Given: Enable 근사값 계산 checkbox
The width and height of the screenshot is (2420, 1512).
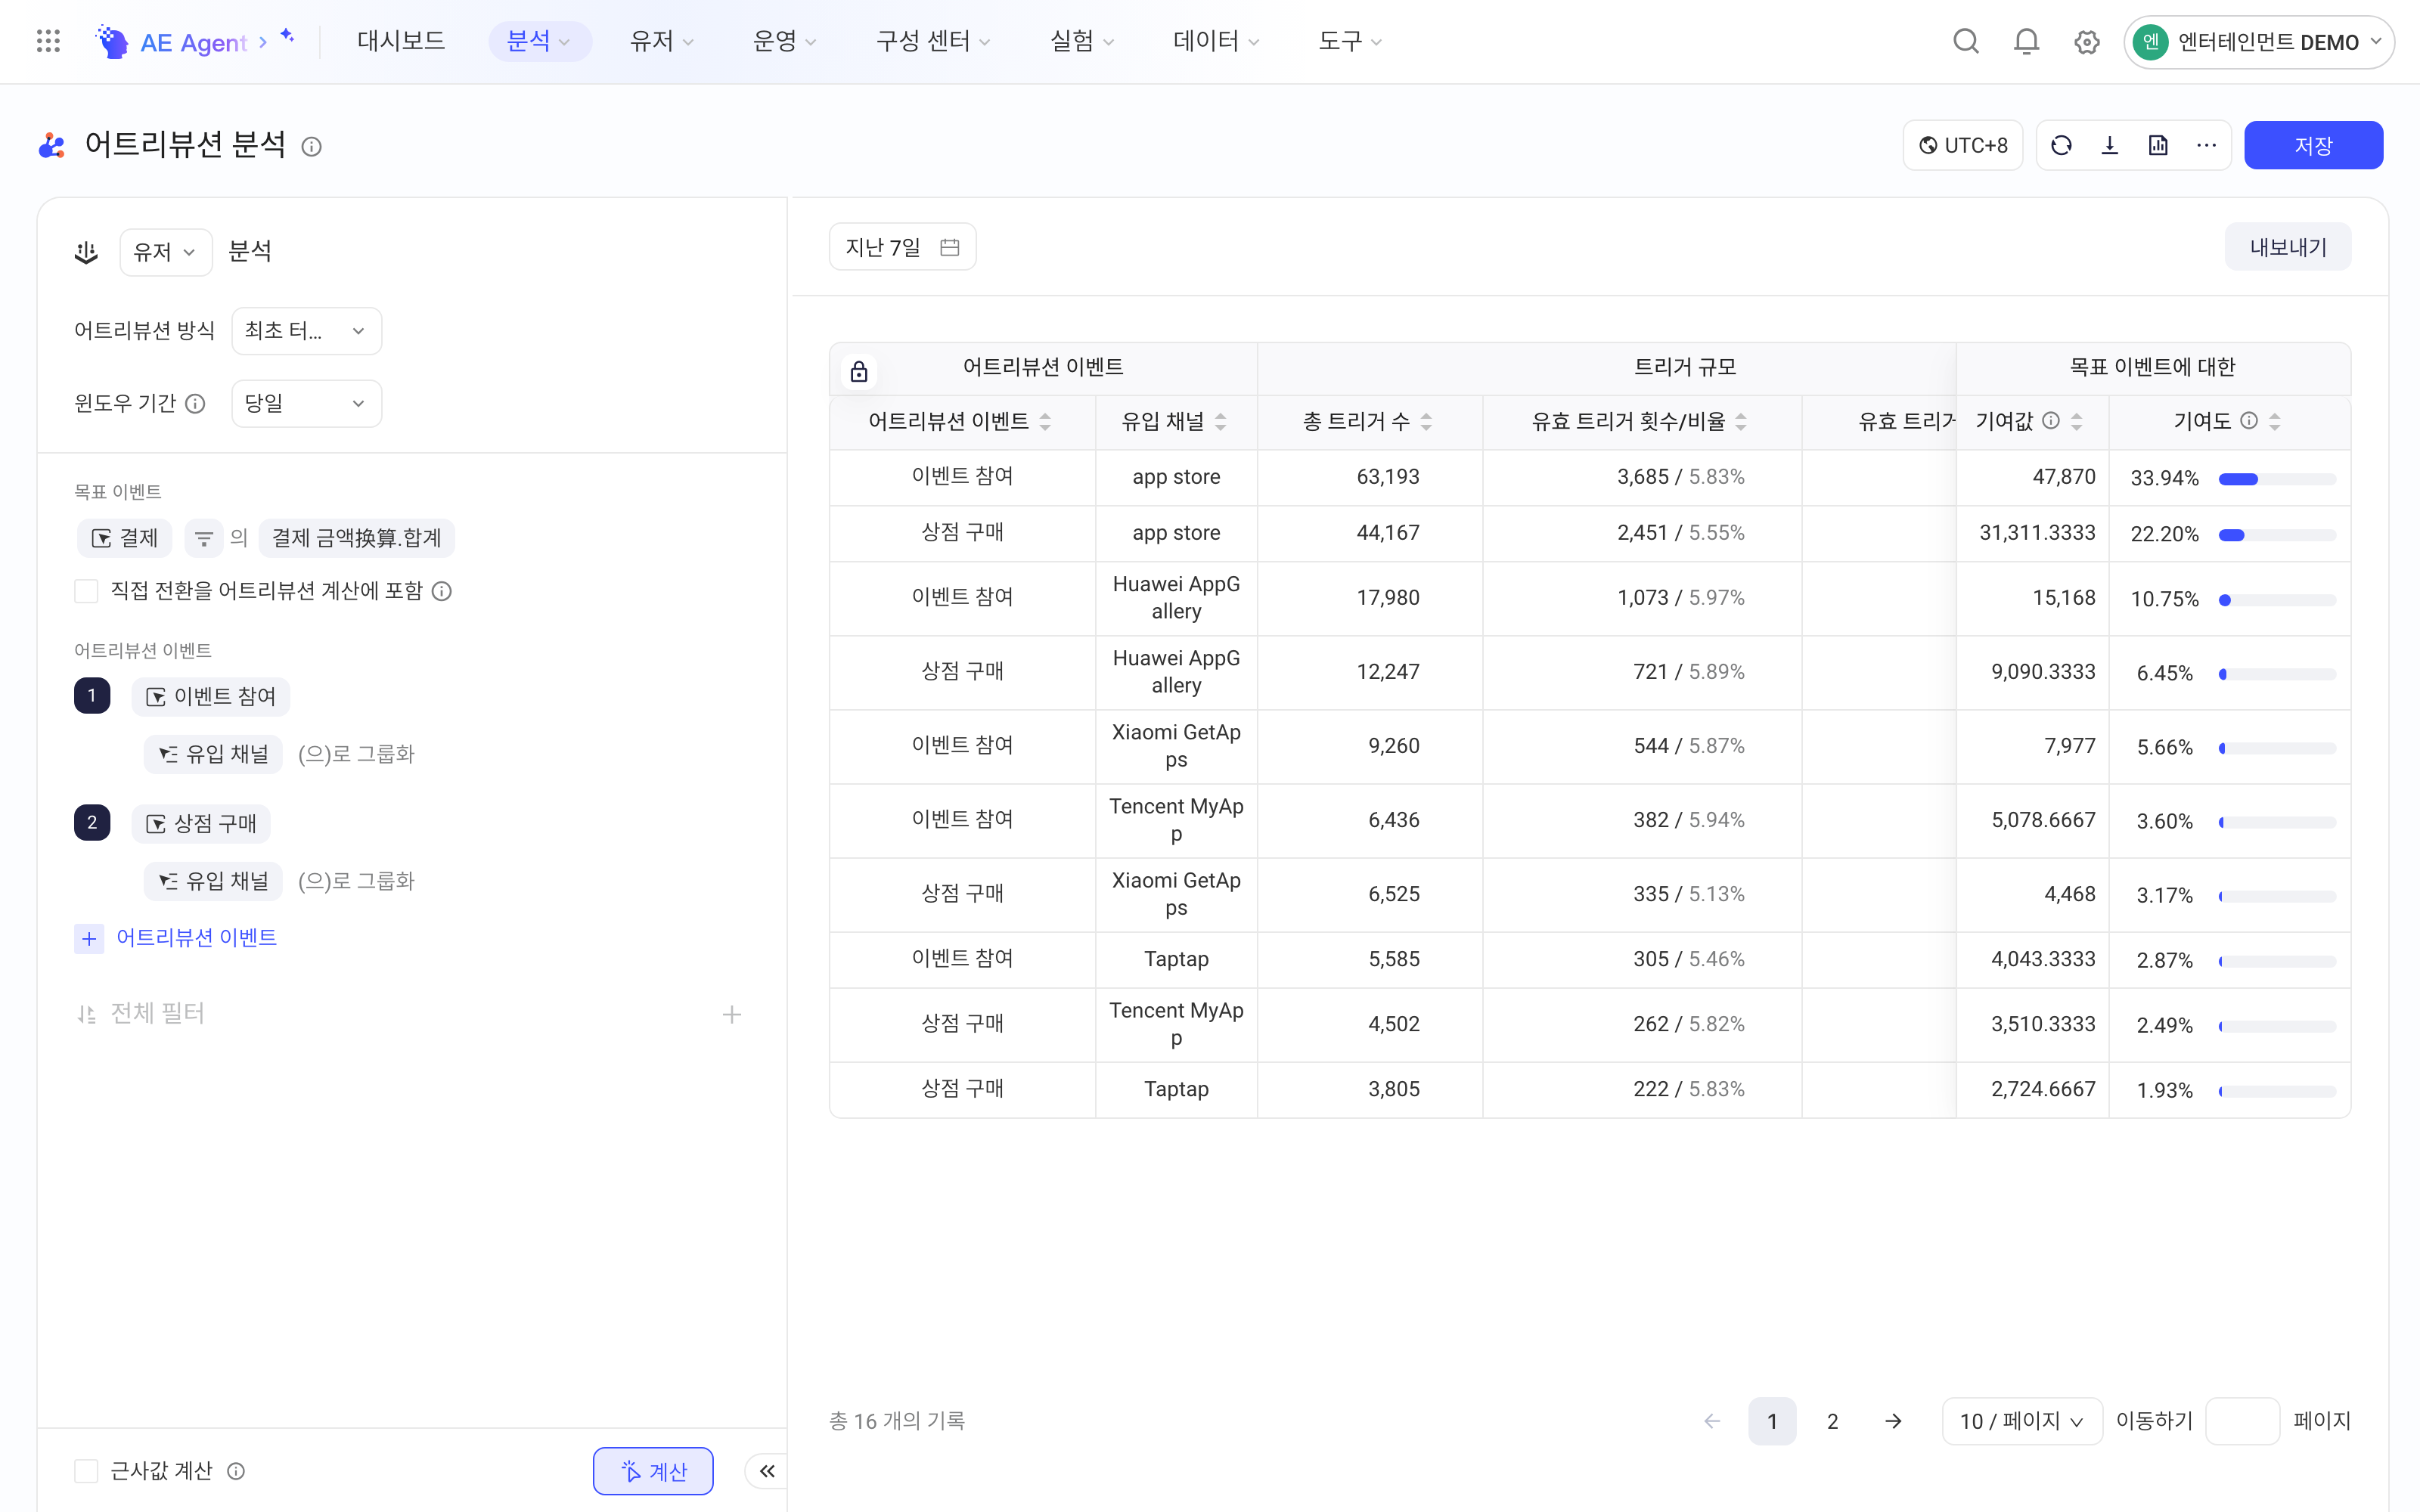Looking at the screenshot, I should tap(86, 1471).
